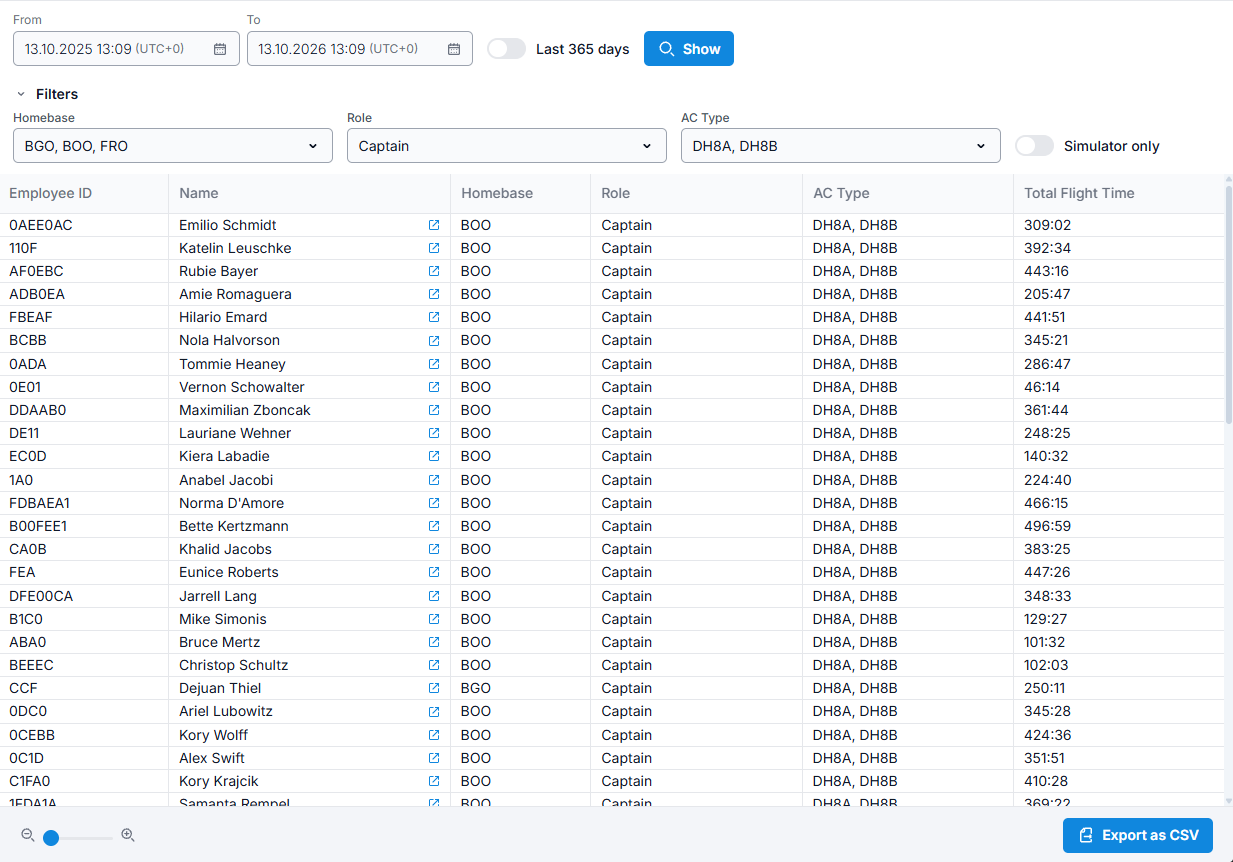Open Ariel Lubowitz's external link icon
1233x862 pixels.
(434, 711)
